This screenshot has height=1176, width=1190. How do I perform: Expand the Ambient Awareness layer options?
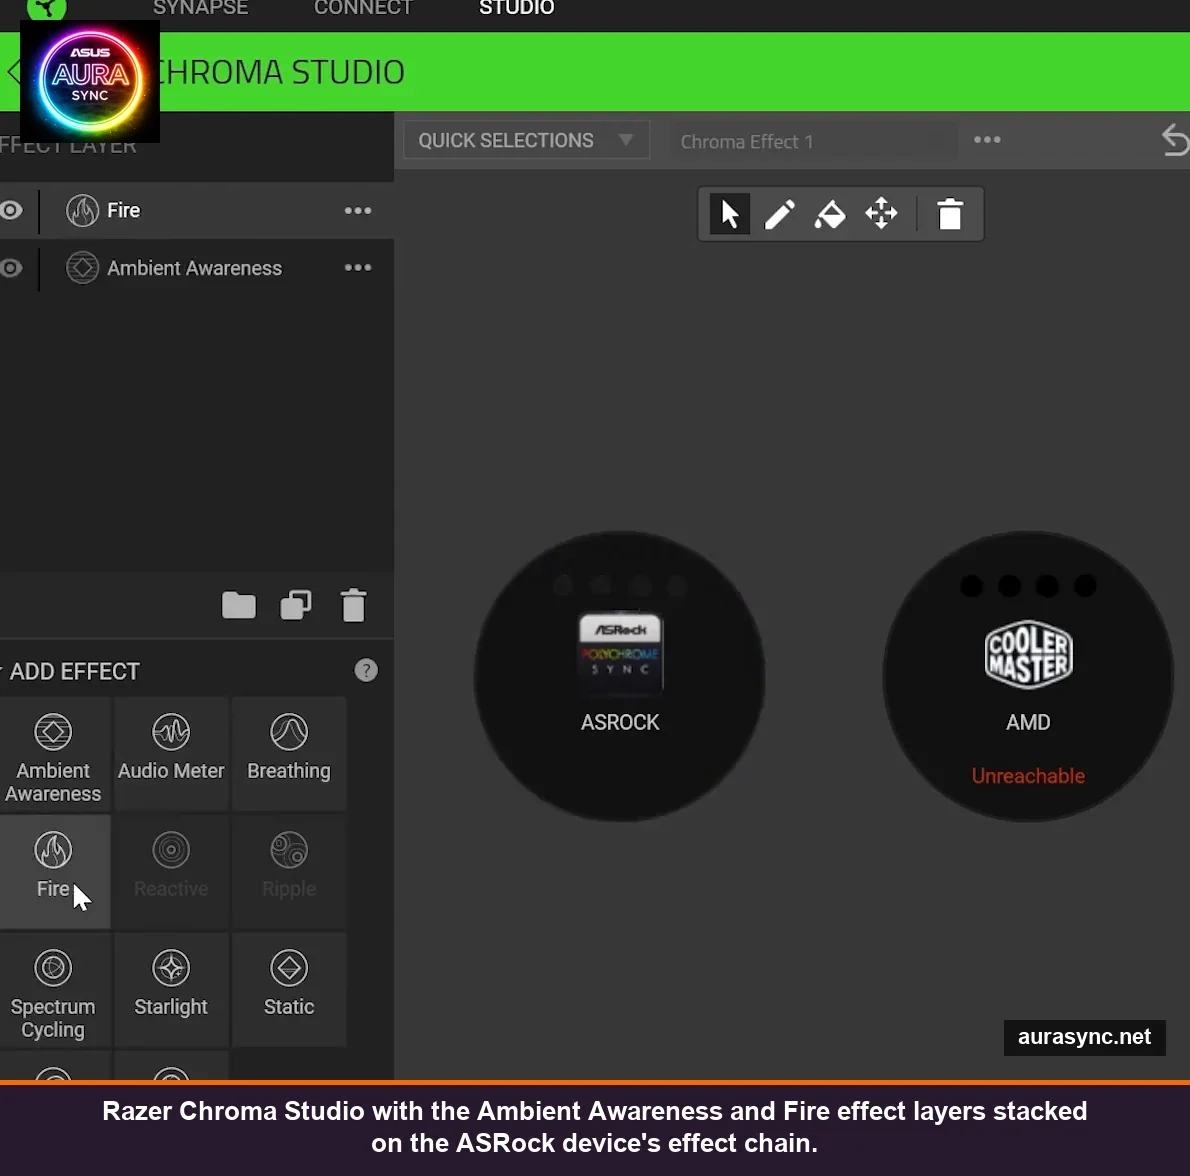tap(357, 268)
